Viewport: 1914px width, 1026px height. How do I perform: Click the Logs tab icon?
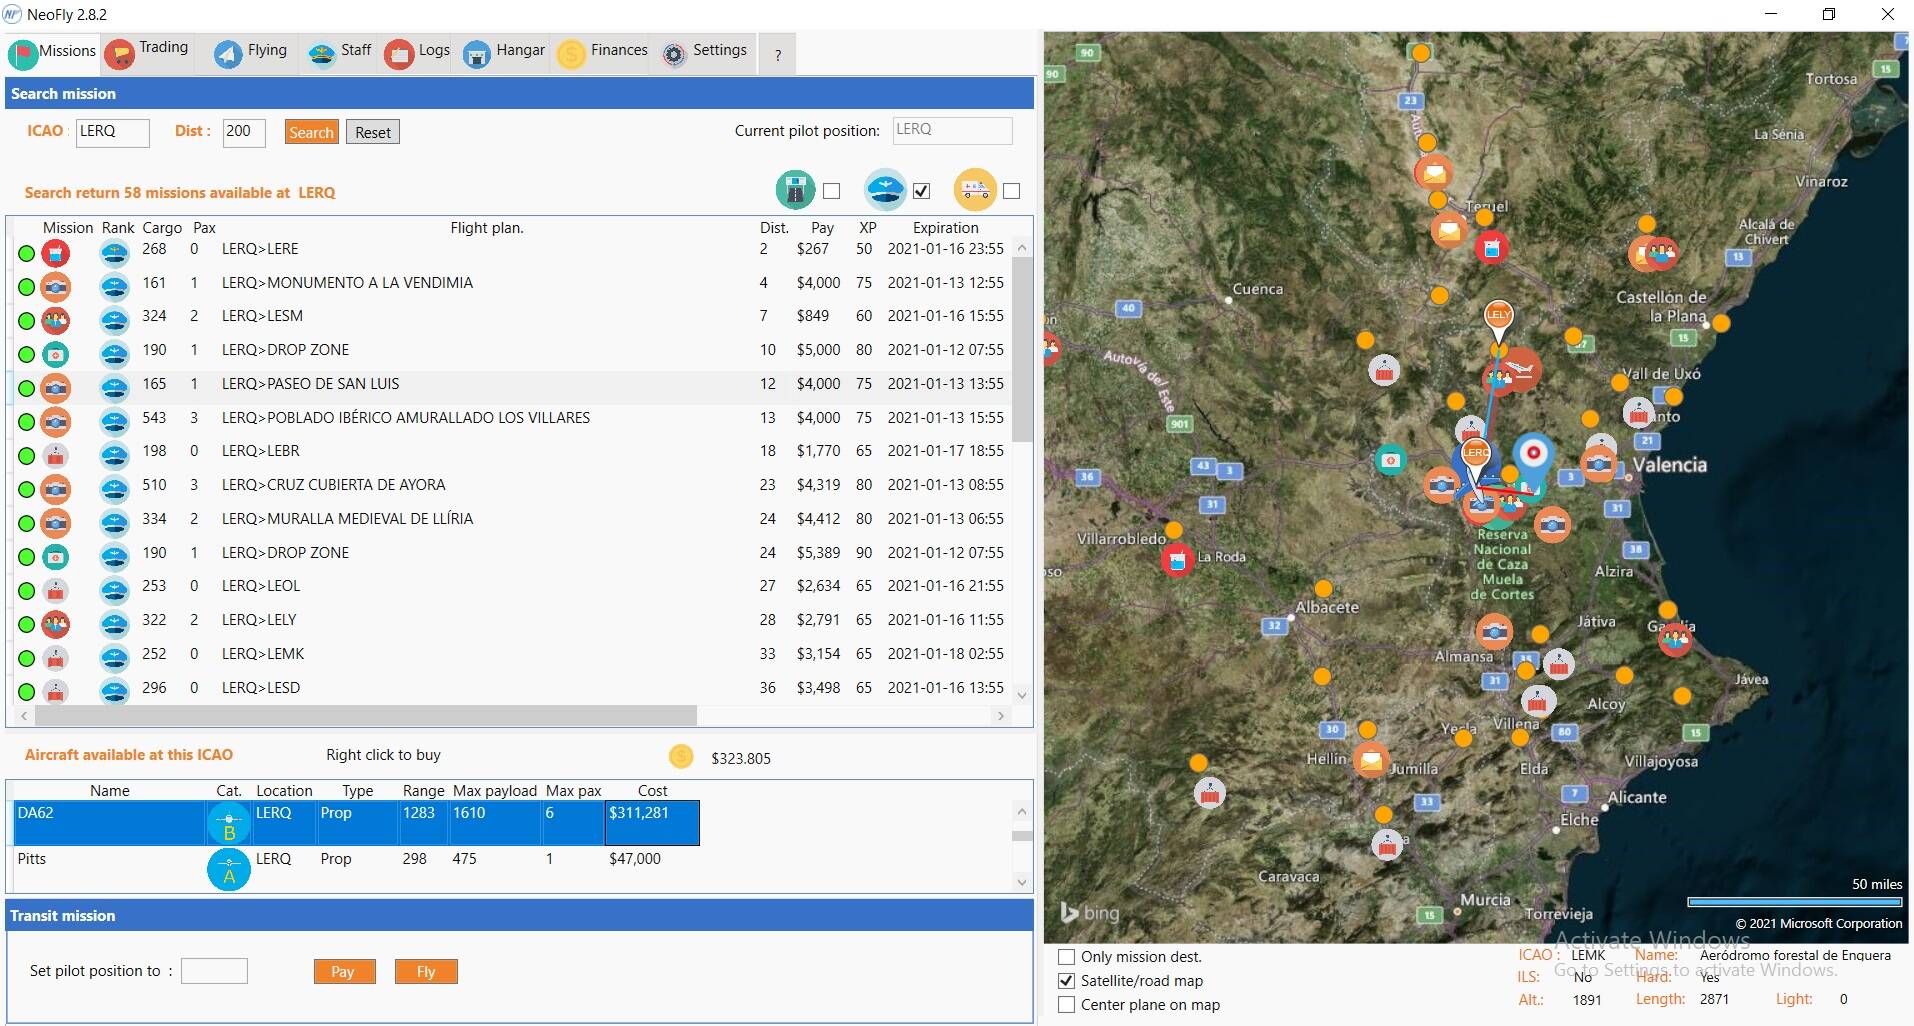click(399, 53)
